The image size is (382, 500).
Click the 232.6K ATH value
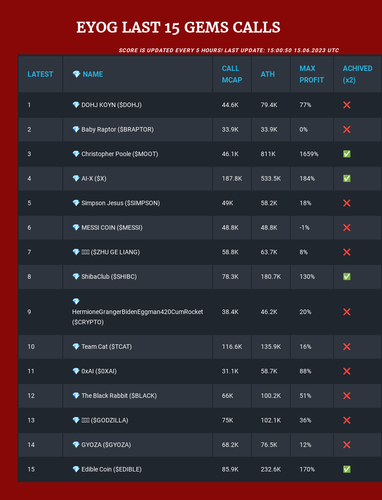coord(271,469)
